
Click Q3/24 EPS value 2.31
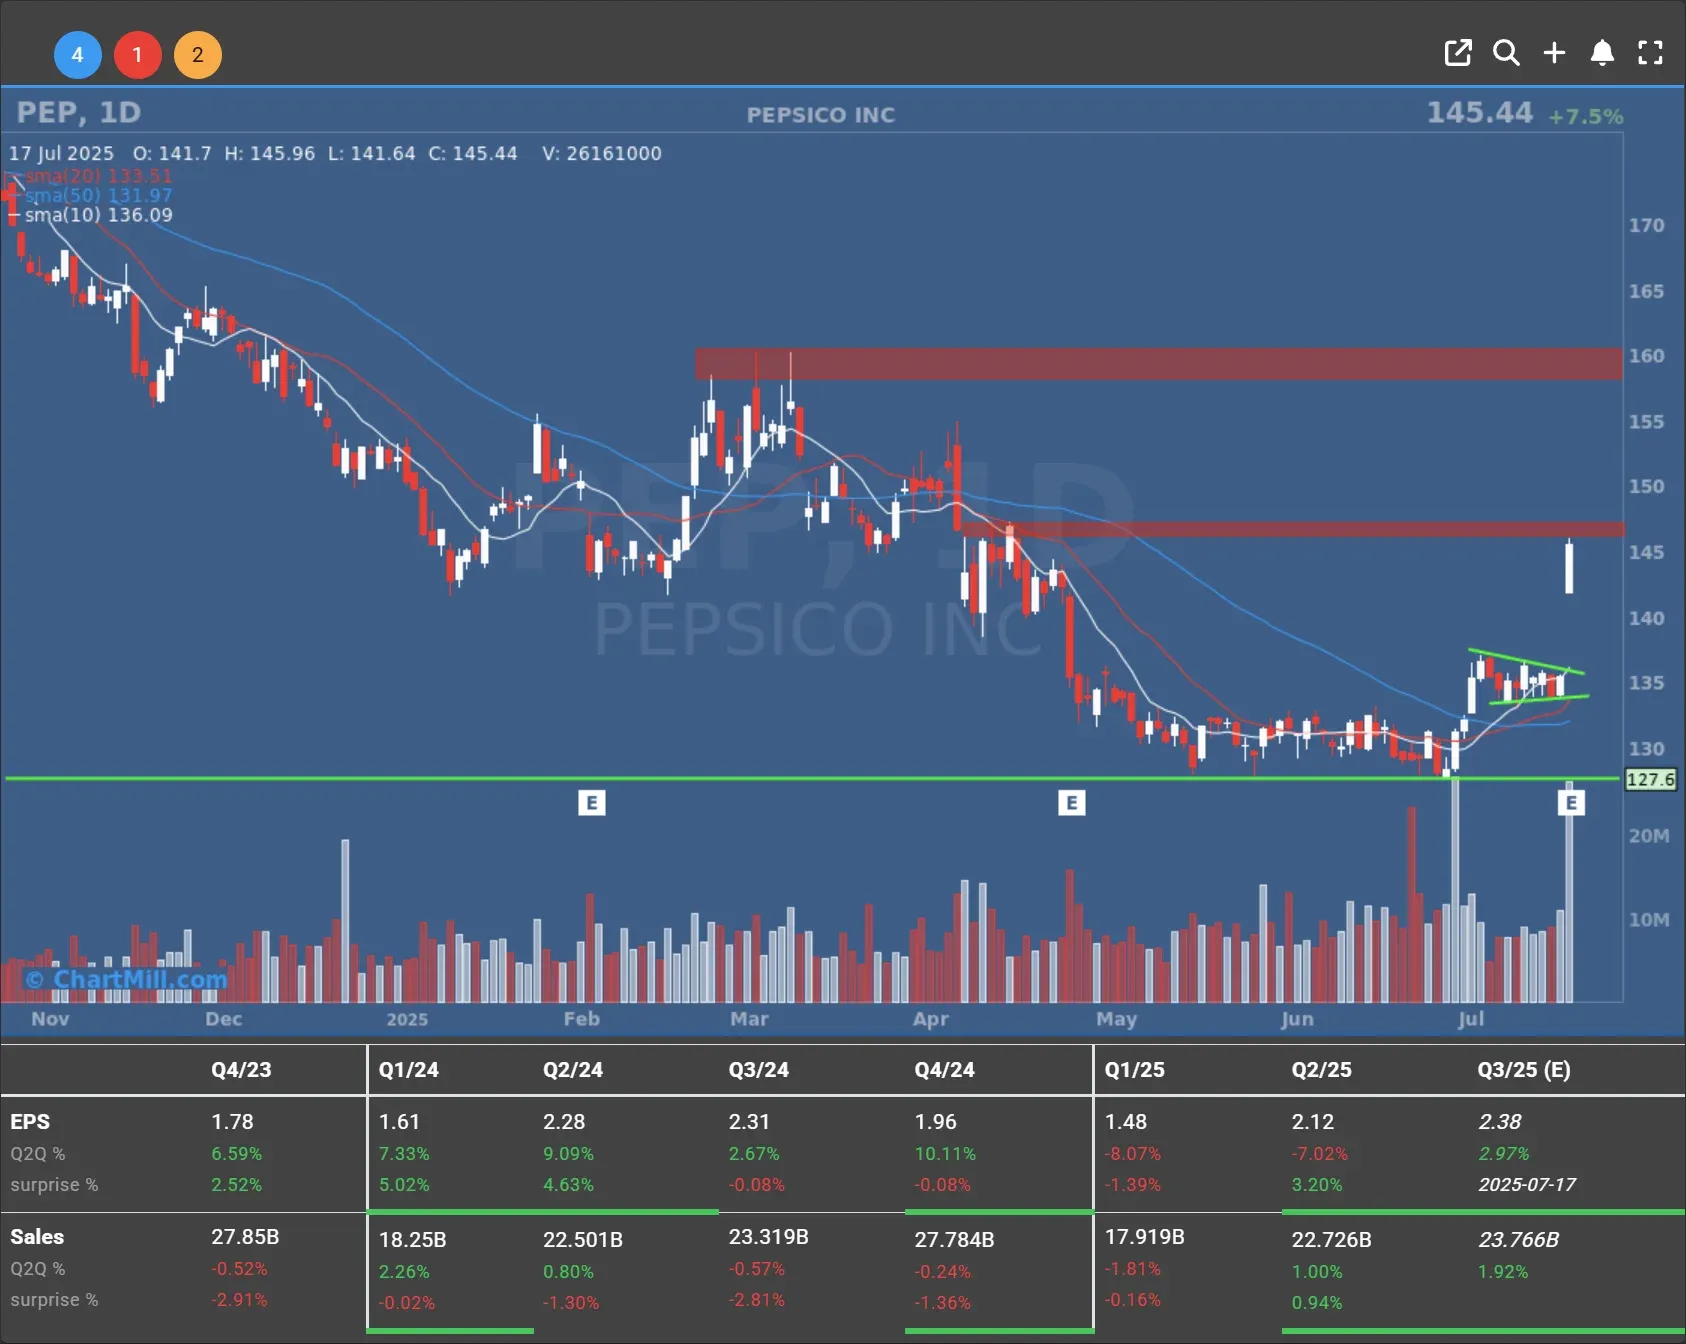tap(750, 1122)
